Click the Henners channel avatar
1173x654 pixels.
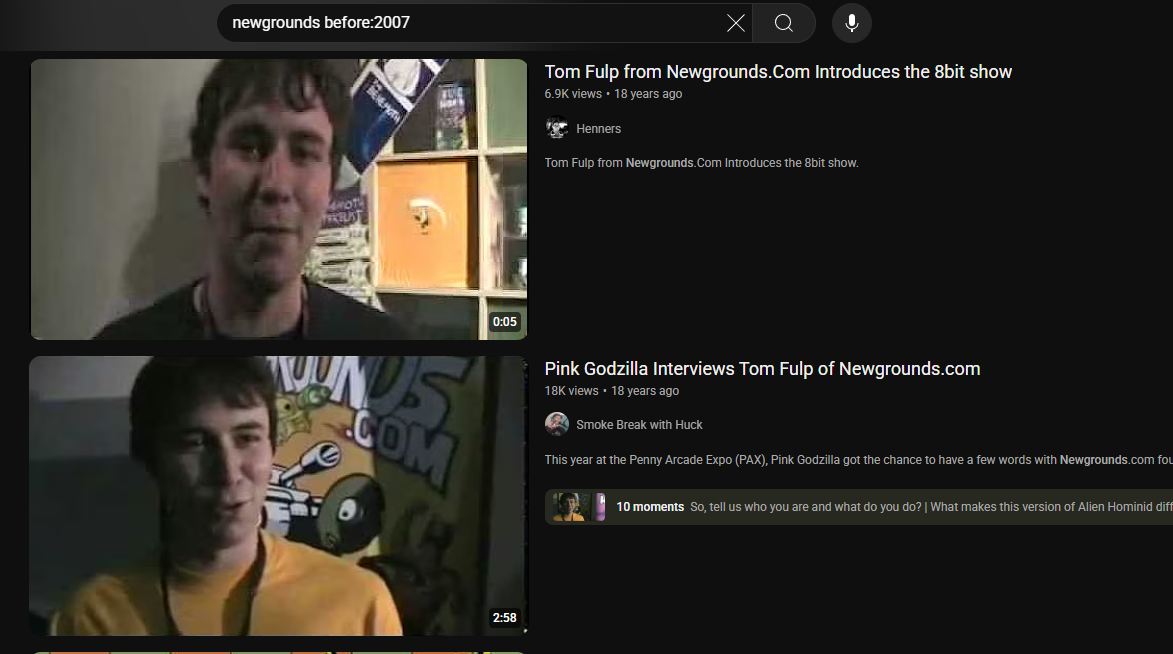coord(557,128)
